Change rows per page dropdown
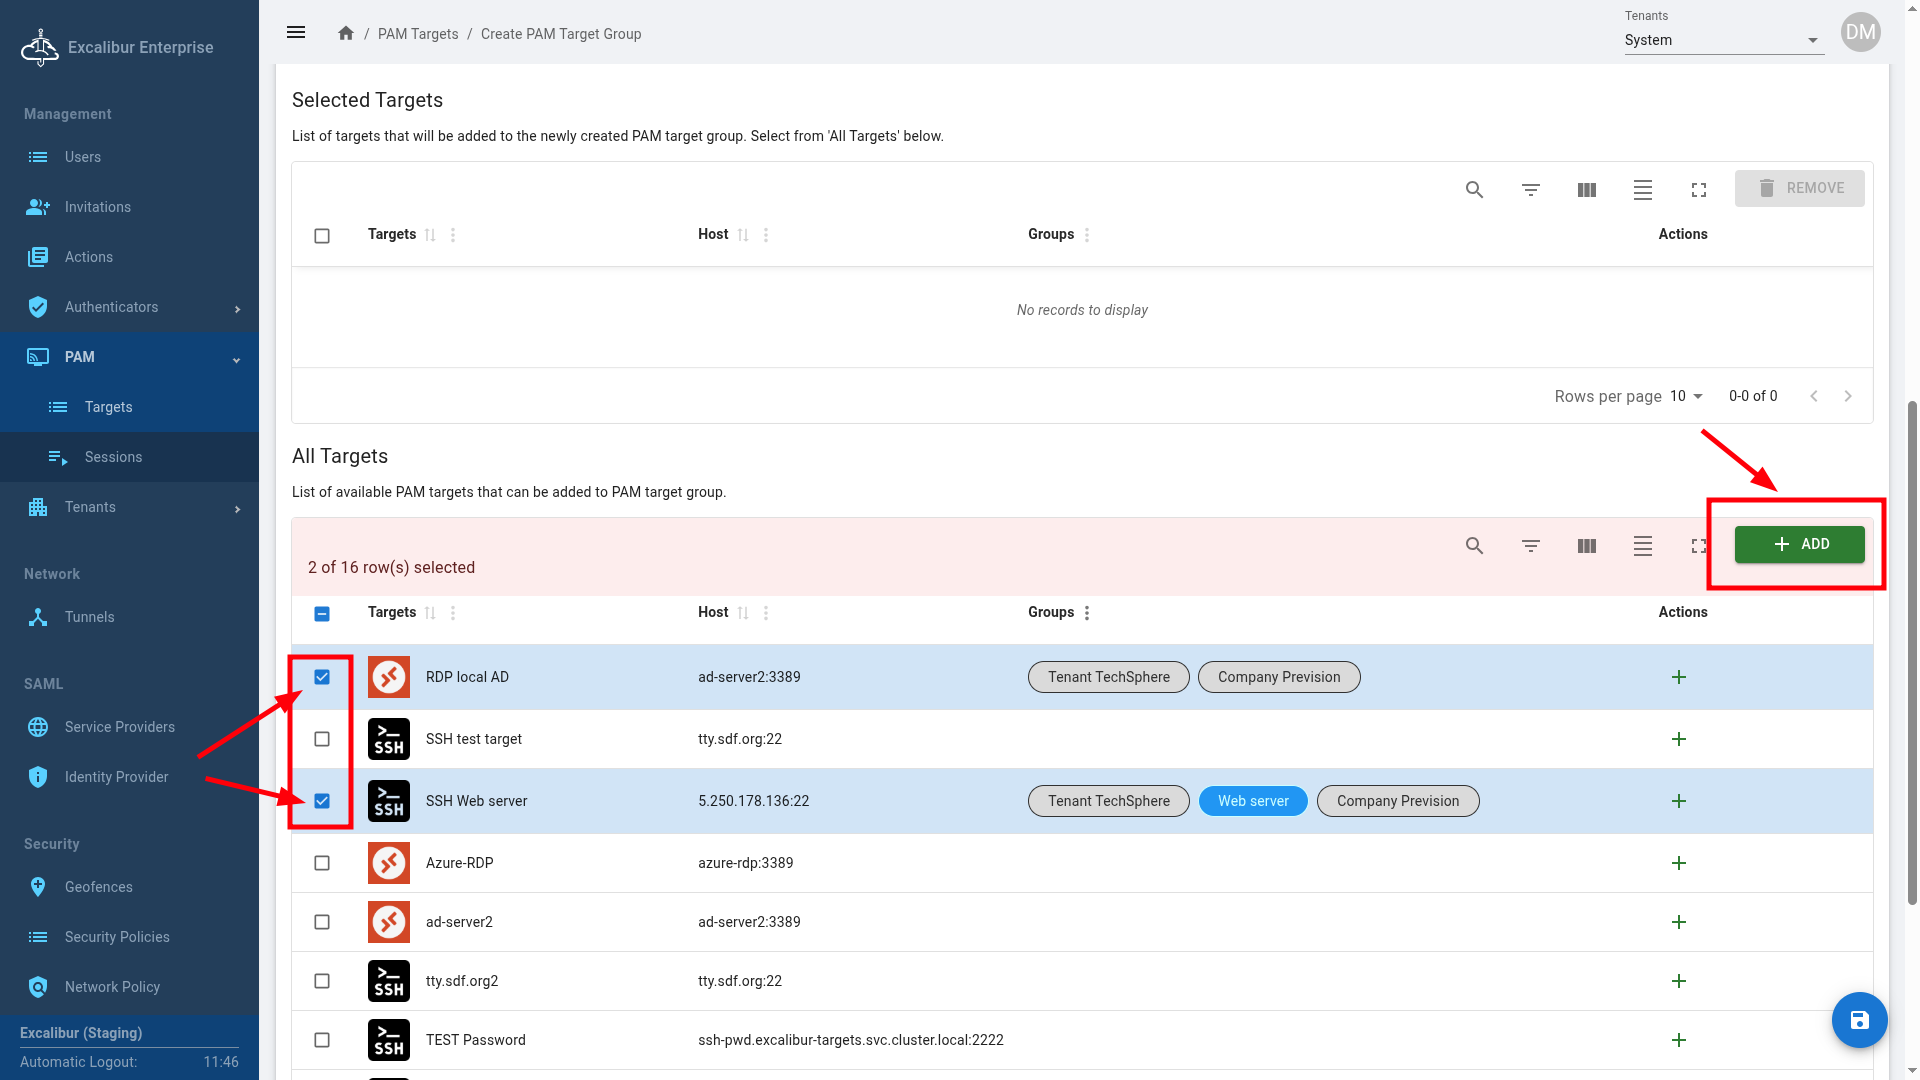Screen dimensions: 1920x1080 1686,396
